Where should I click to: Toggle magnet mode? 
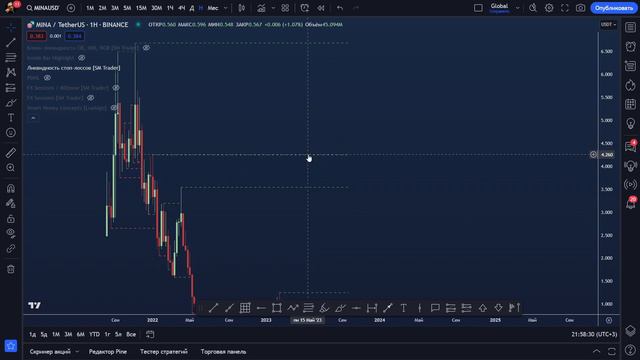[x=11, y=188]
